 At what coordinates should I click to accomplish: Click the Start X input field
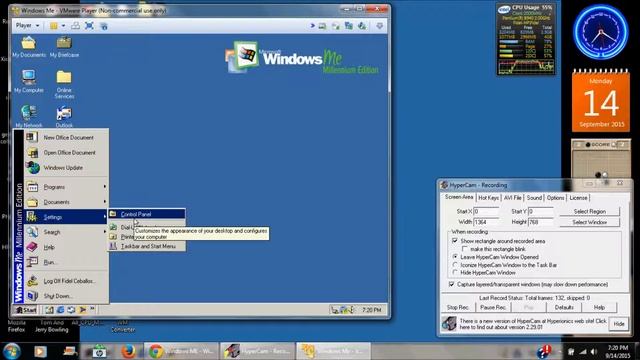(x=486, y=211)
